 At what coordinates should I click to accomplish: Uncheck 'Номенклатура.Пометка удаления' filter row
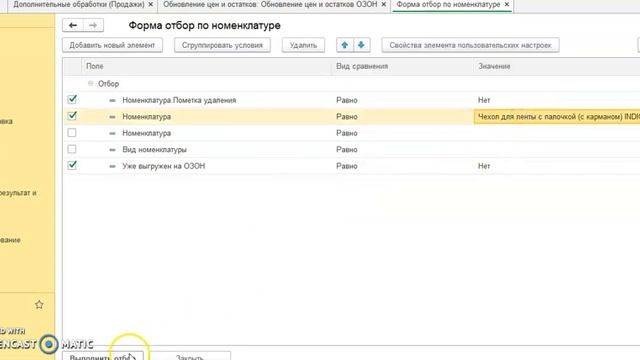pos(72,99)
